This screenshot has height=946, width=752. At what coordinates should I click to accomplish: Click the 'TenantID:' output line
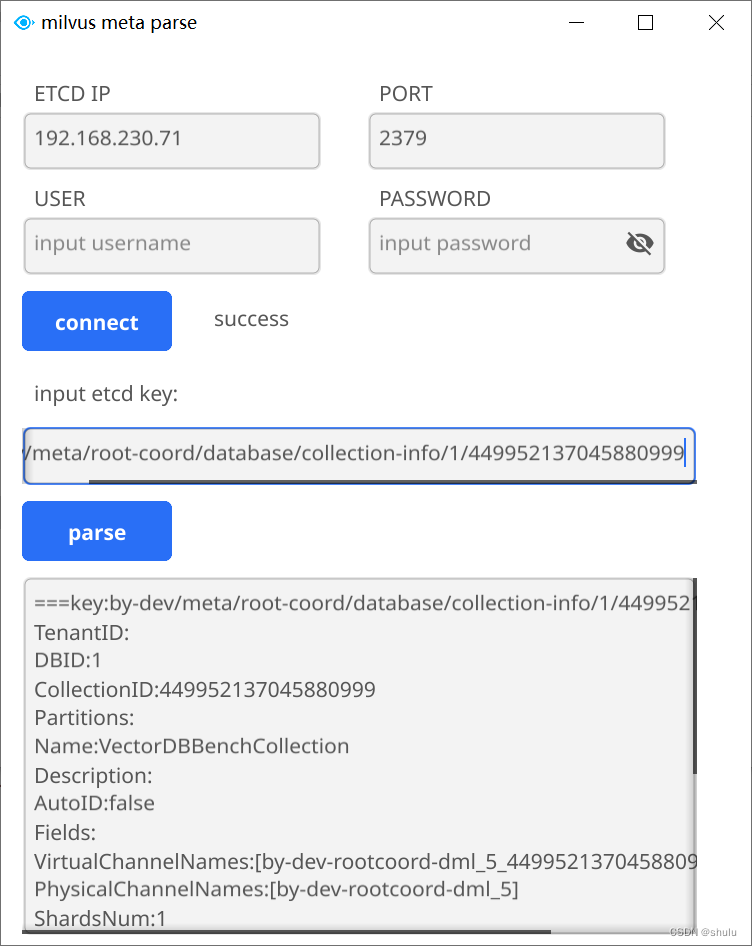(x=81, y=632)
